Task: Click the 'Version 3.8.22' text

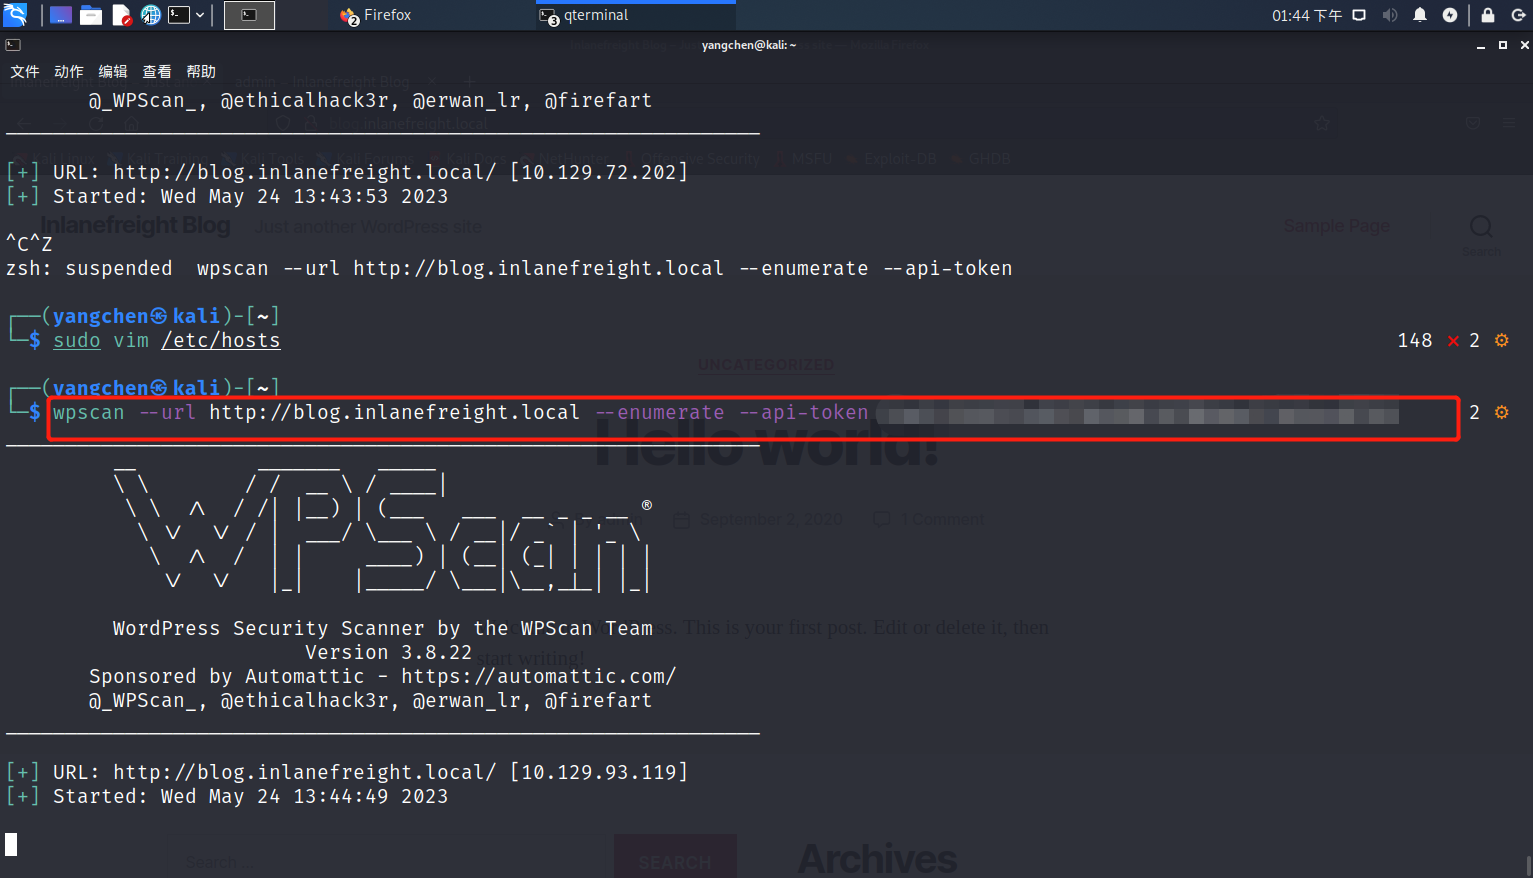Action: click(x=388, y=652)
